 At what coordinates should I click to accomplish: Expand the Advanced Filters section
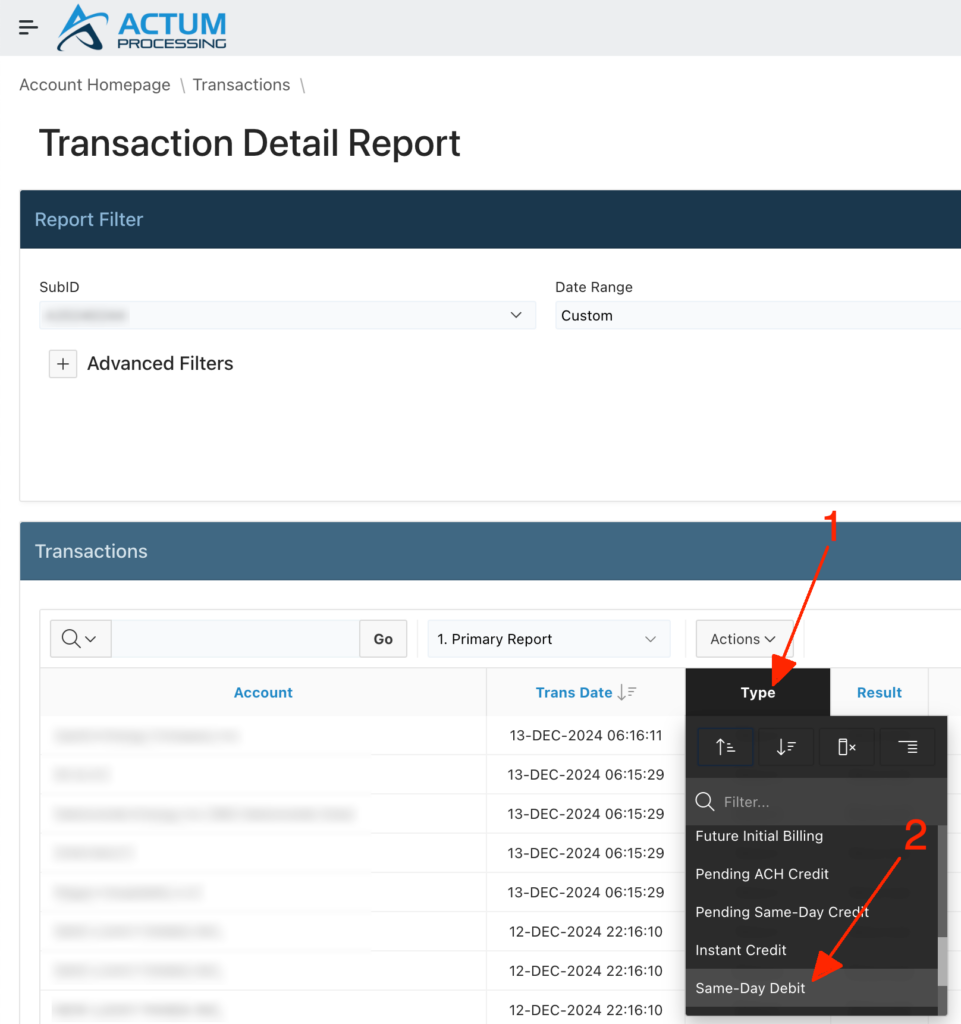click(x=63, y=363)
